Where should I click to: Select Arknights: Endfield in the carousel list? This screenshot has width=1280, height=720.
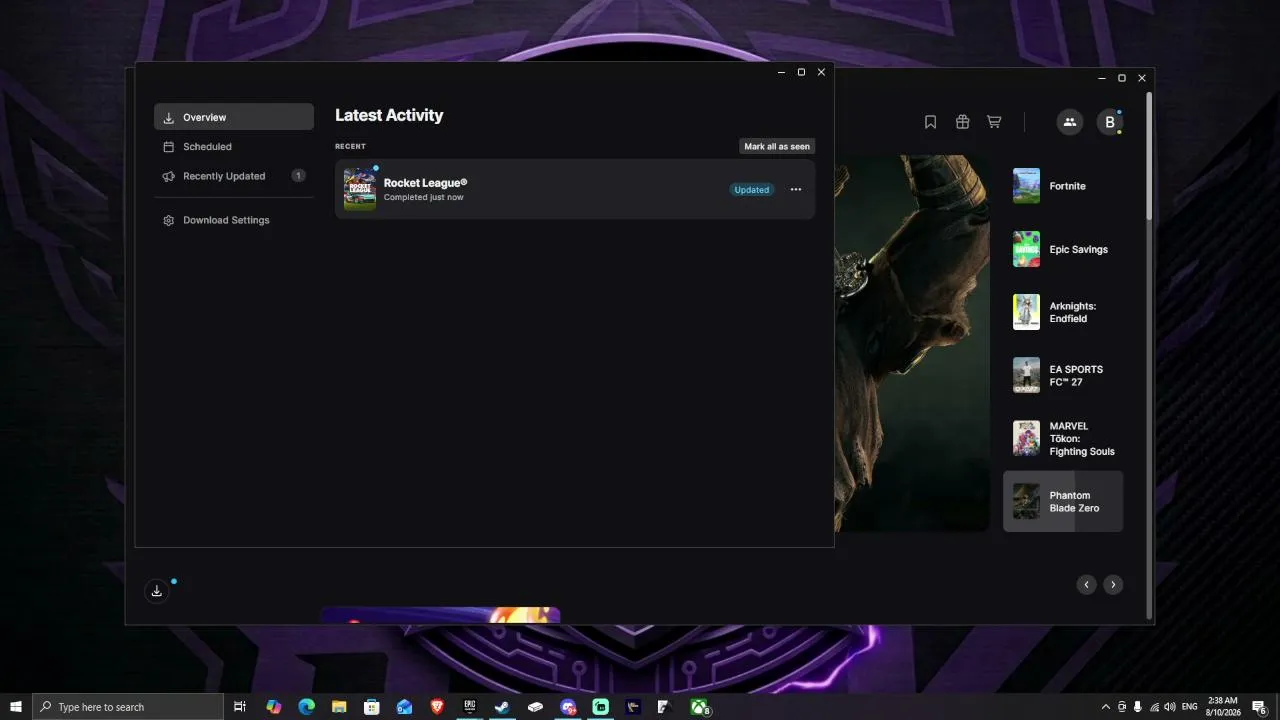click(1063, 312)
